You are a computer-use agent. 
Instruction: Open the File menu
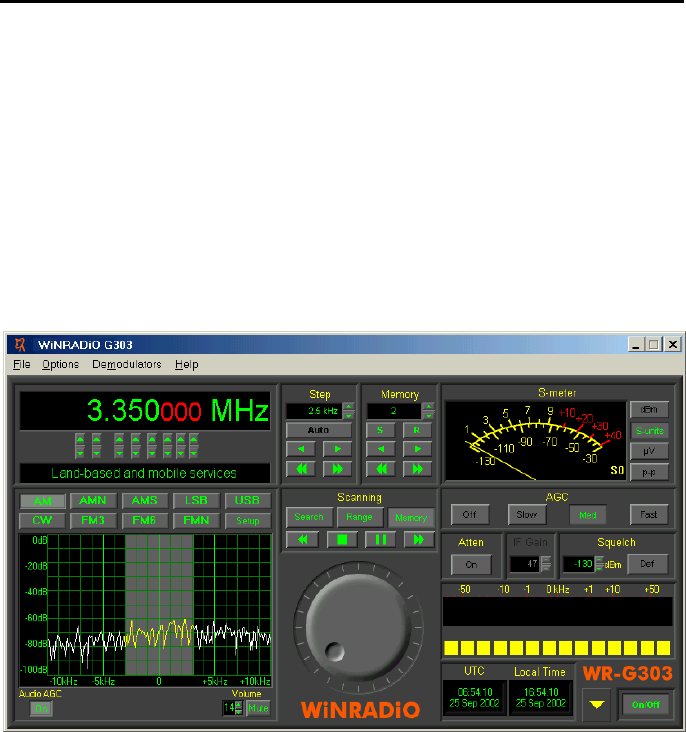[x=21, y=364]
